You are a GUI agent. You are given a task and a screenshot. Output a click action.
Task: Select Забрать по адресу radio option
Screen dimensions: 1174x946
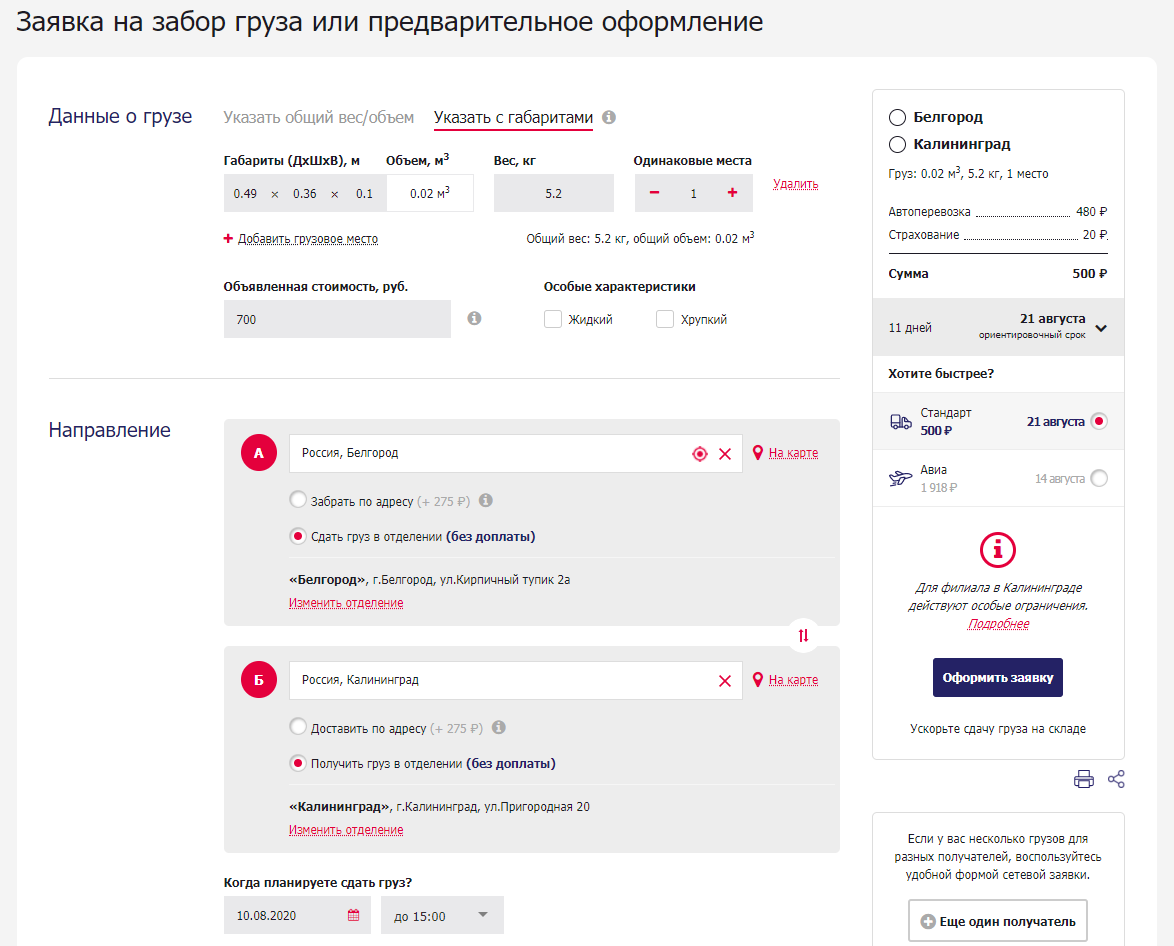298,501
